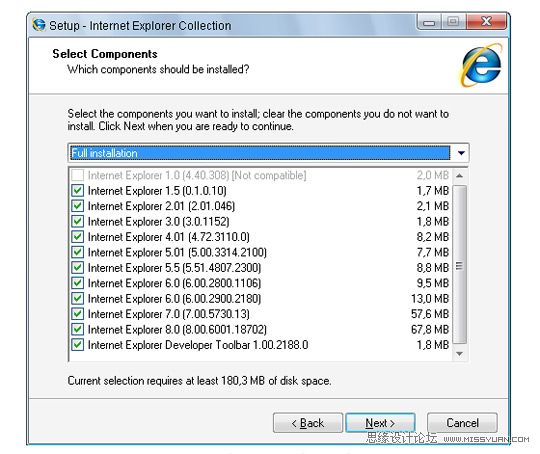Uncheck Internet Explorer 5.5 (5.51.4807.2300)
The width and height of the screenshot is (540, 454).
77,268
